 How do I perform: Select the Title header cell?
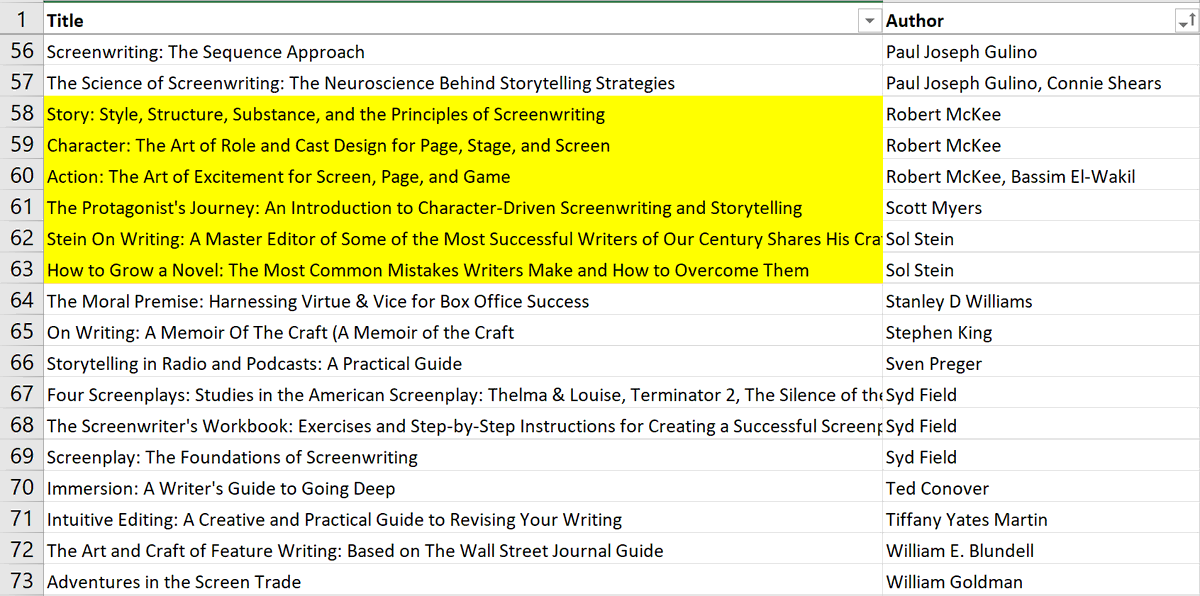pyautogui.click(x=463, y=20)
